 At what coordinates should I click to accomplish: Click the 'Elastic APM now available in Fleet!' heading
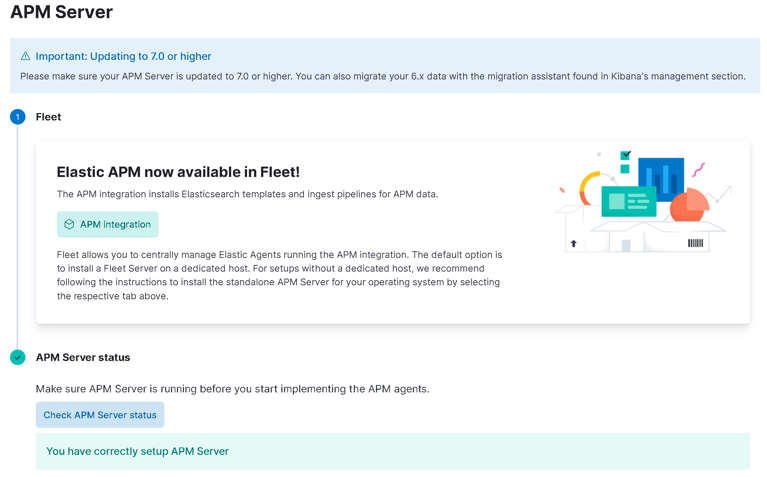pos(178,172)
